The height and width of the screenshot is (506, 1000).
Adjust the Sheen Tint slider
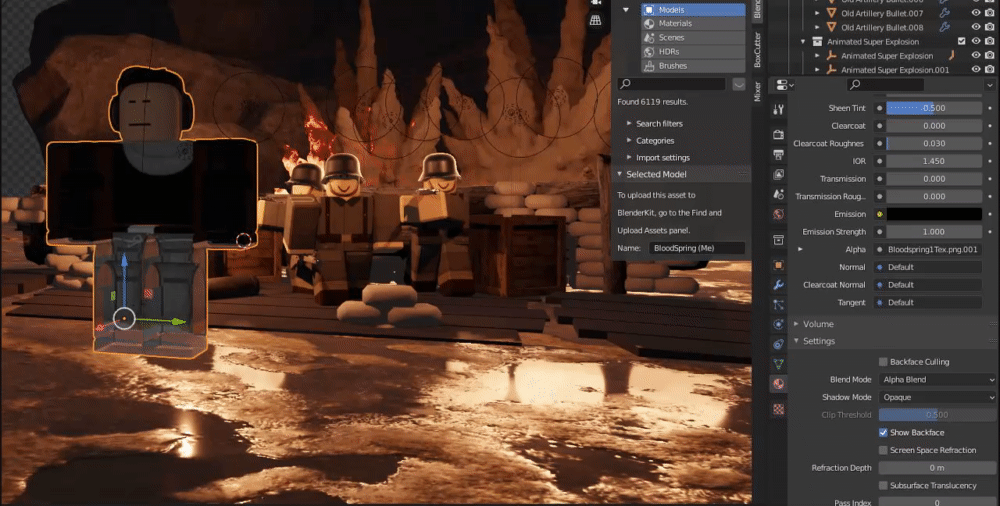click(934, 108)
